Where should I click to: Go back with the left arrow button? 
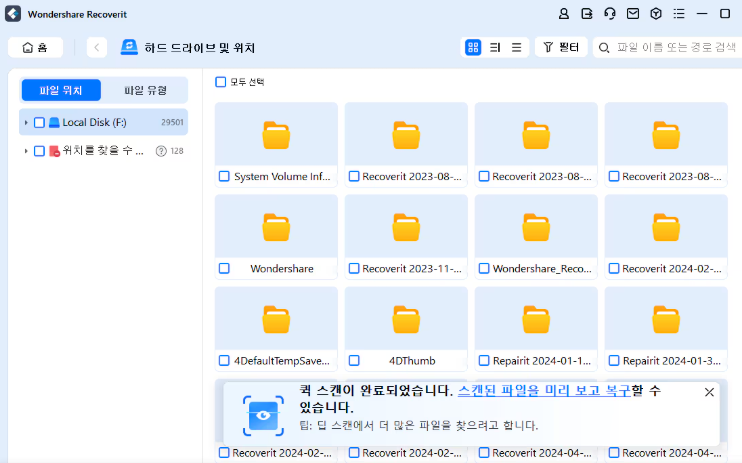point(97,47)
